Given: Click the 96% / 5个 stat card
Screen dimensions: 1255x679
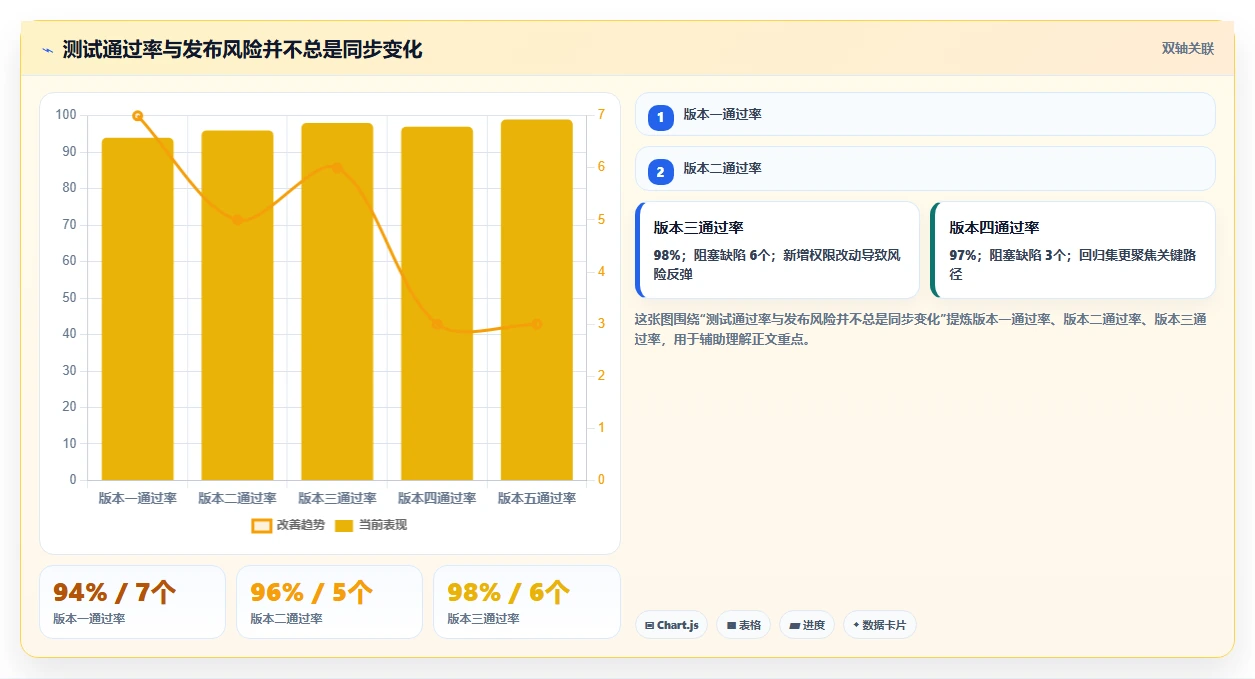Looking at the screenshot, I should pyautogui.click(x=329, y=602).
